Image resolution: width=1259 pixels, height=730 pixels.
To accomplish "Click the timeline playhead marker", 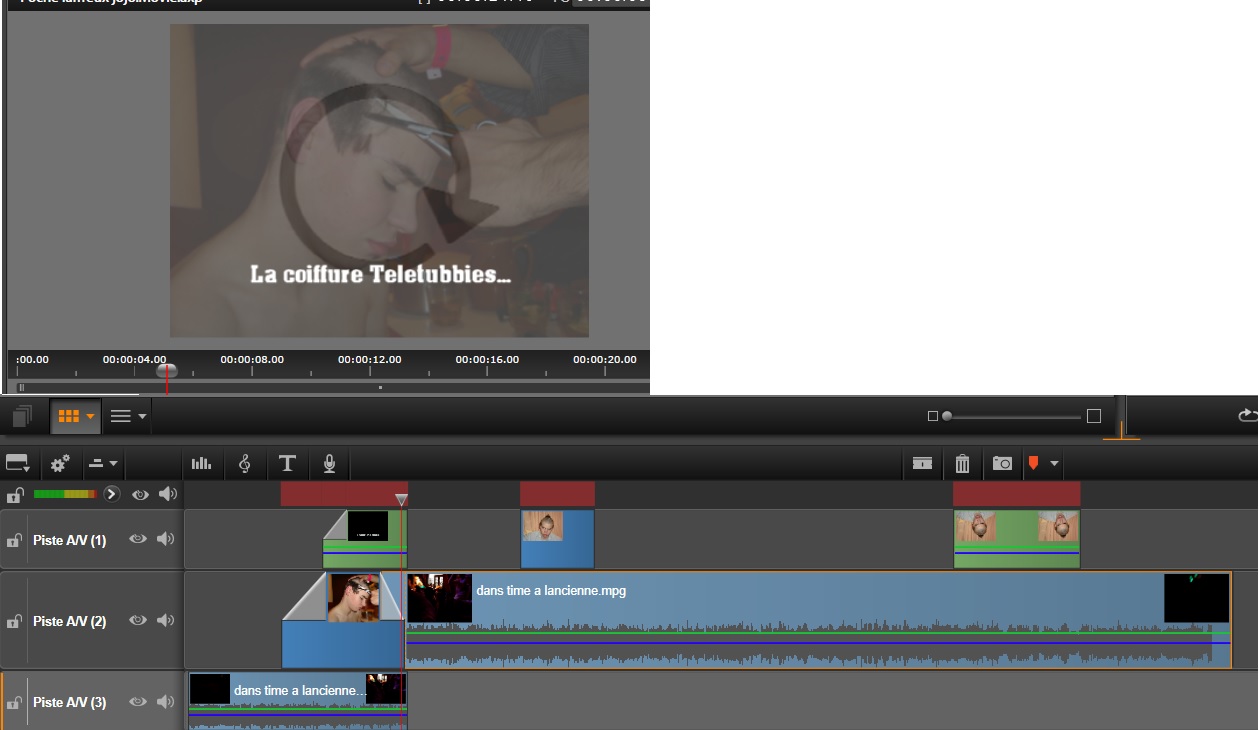I will point(401,499).
